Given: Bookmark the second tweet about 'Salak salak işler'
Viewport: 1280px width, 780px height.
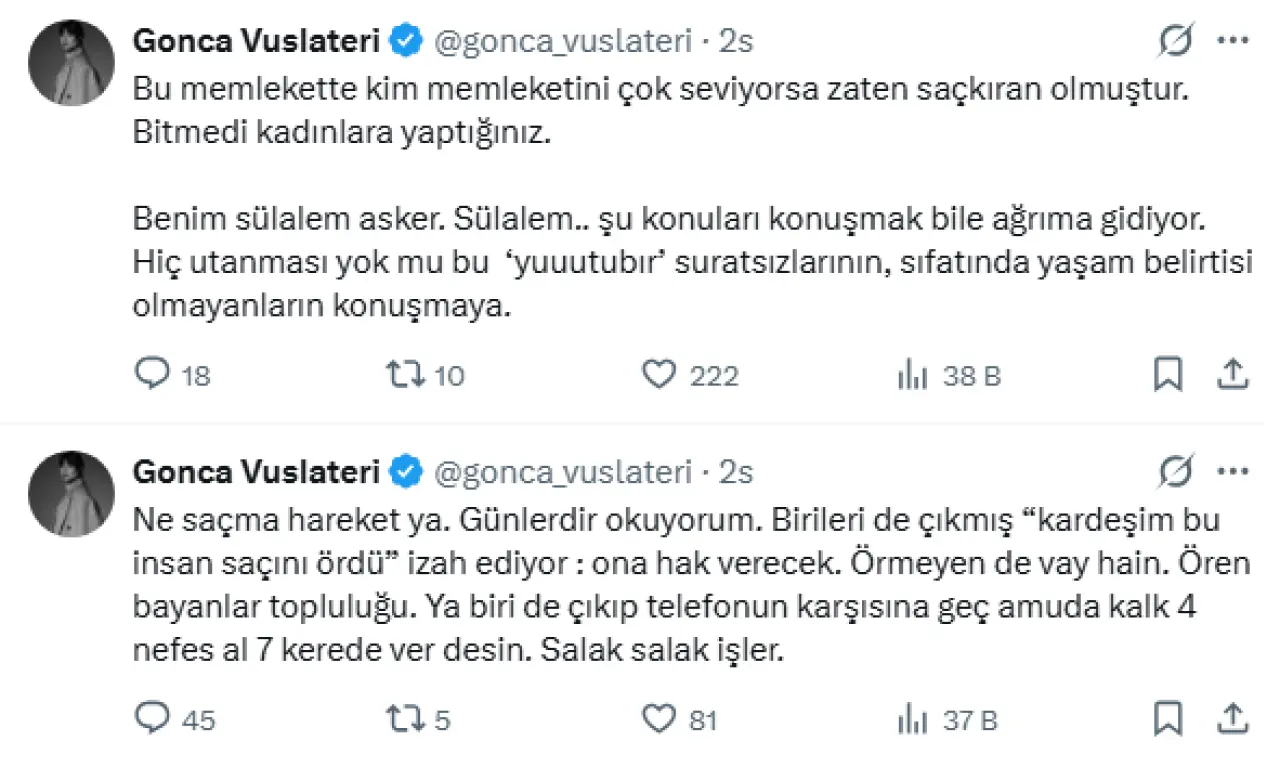Looking at the screenshot, I should click(1168, 718).
